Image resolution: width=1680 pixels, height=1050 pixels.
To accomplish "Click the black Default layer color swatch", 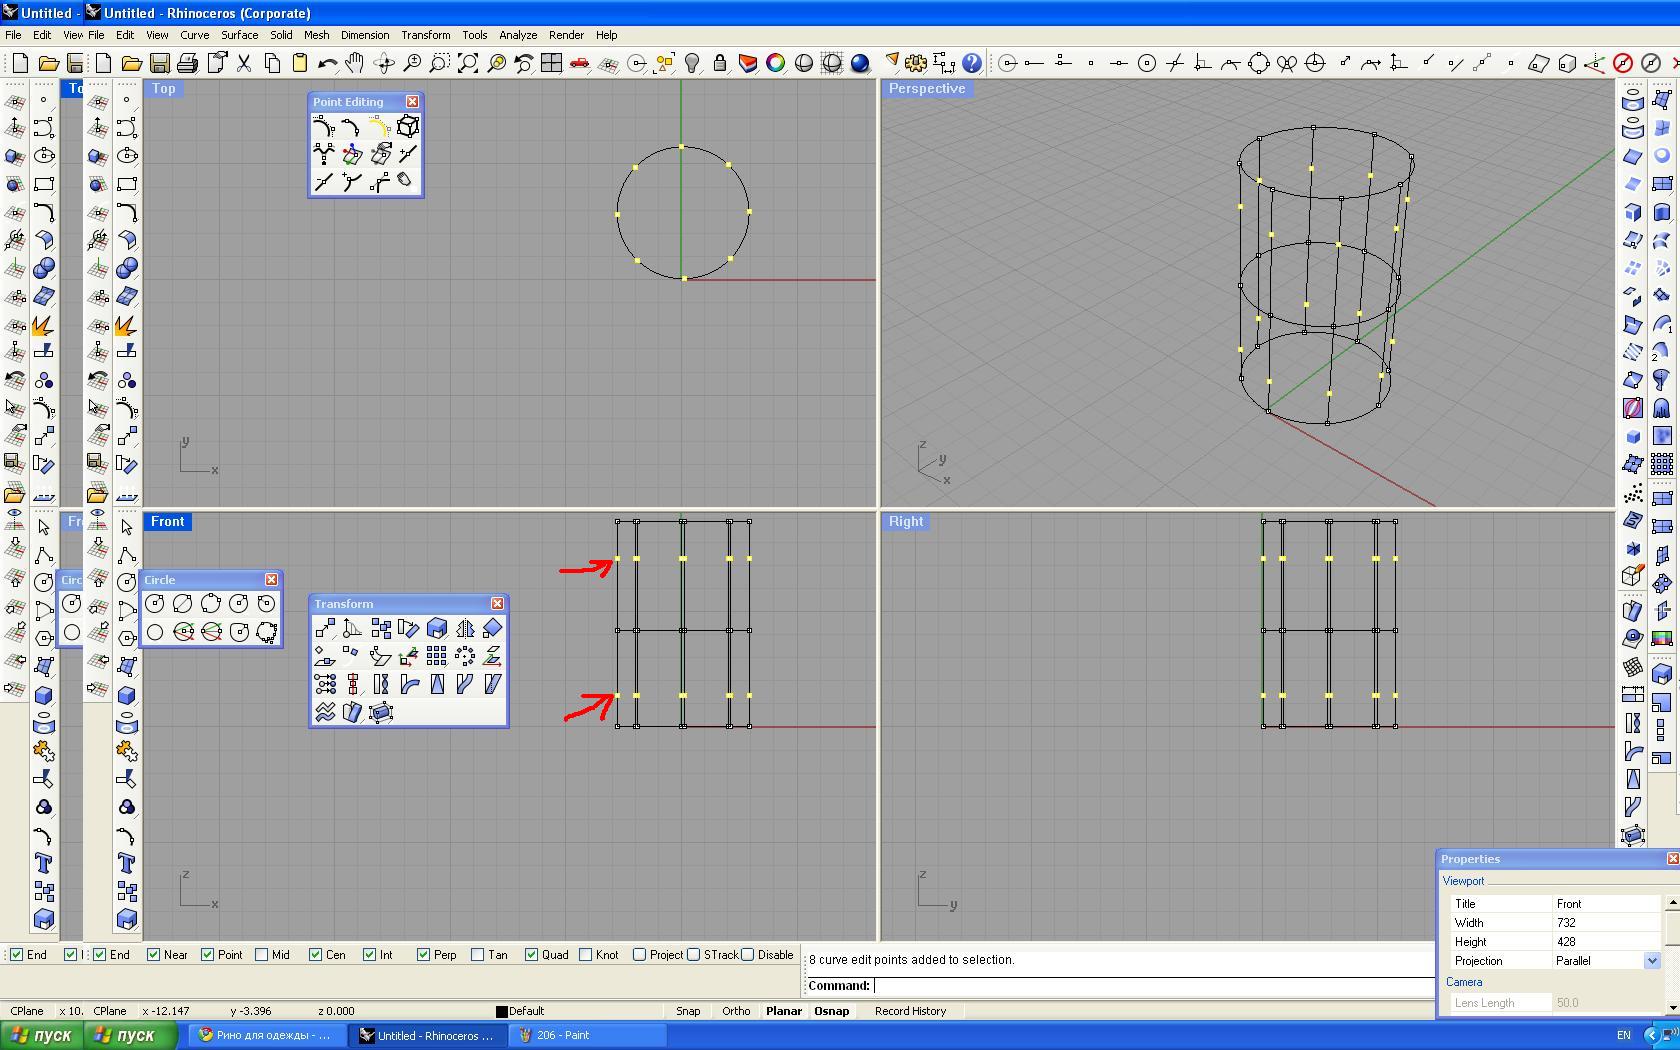I will pyautogui.click(x=502, y=1011).
